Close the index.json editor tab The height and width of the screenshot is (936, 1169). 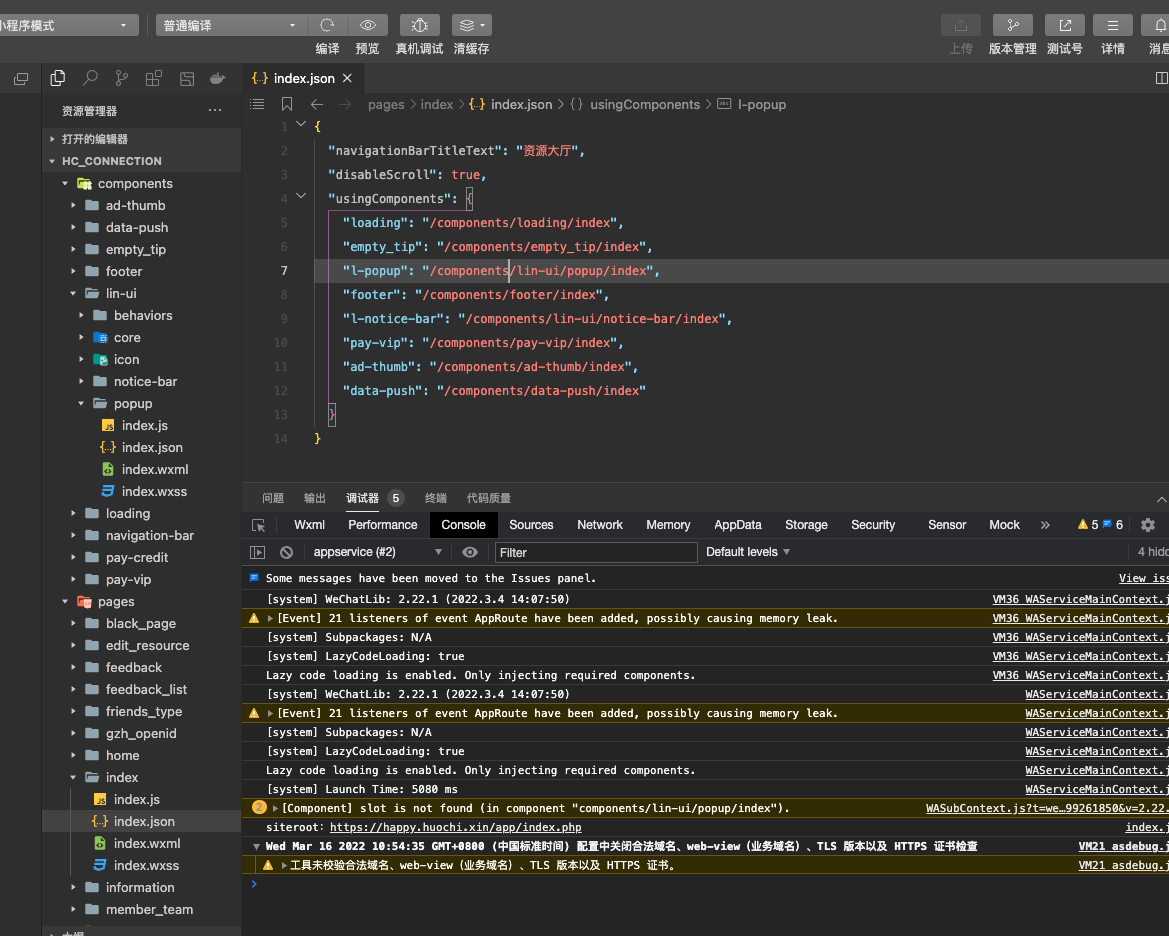coord(347,78)
